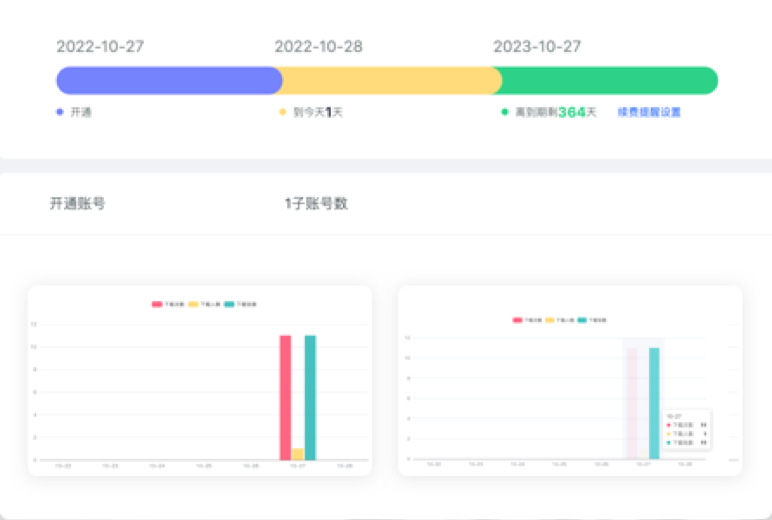This screenshot has height=520, width=772.
Task: Select the 2022-10-27 start date text
Action: (x=100, y=46)
